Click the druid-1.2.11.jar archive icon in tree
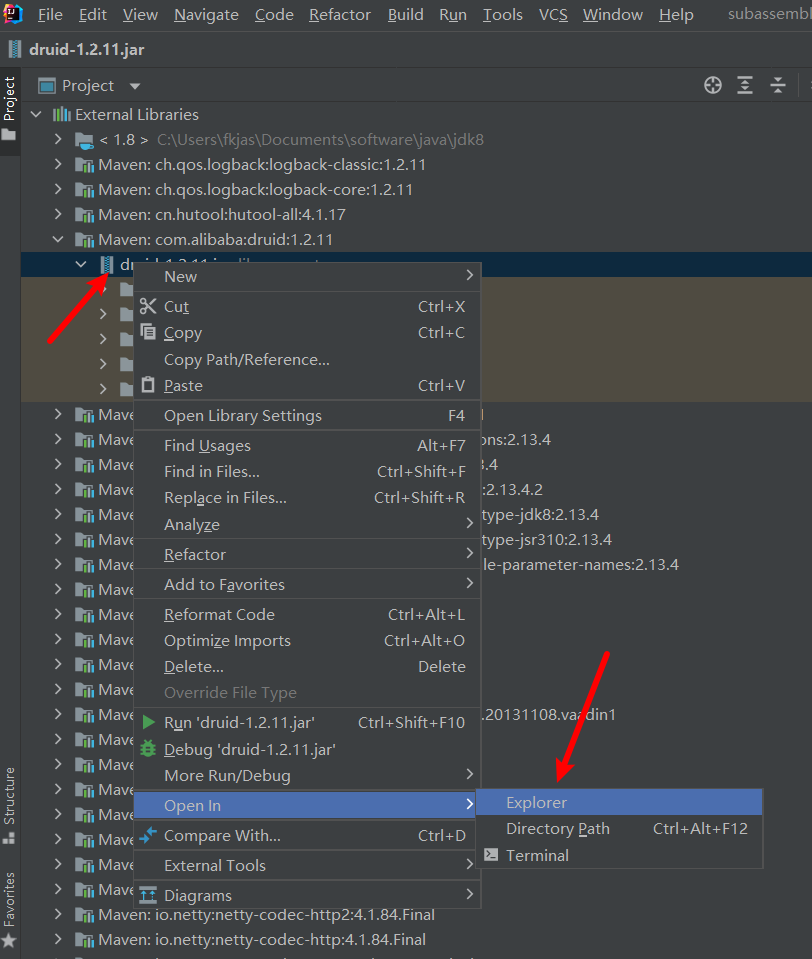Image resolution: width=812 pixels, height=959 pixels. 106,265
